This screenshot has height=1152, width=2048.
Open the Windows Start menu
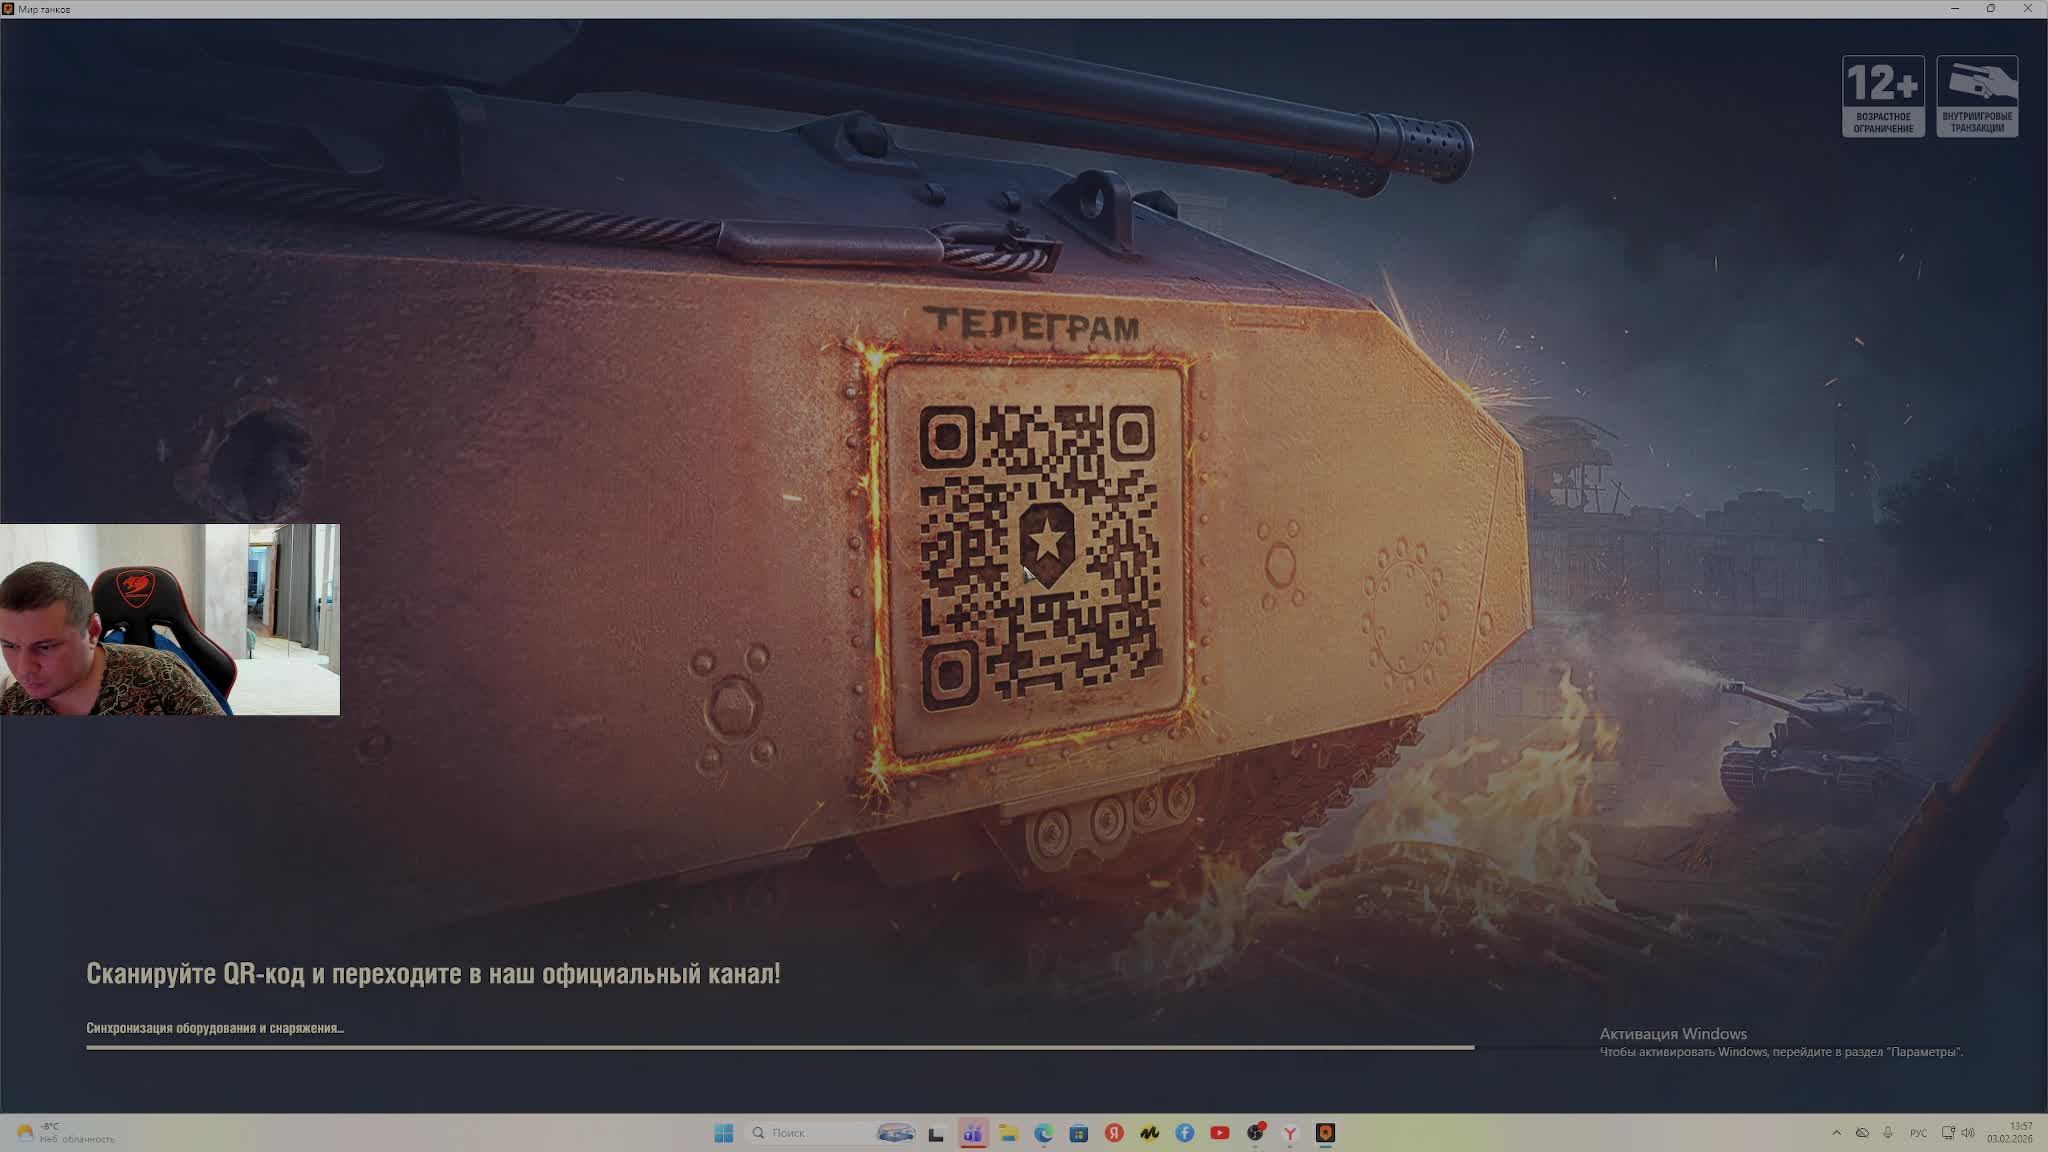724,1133
